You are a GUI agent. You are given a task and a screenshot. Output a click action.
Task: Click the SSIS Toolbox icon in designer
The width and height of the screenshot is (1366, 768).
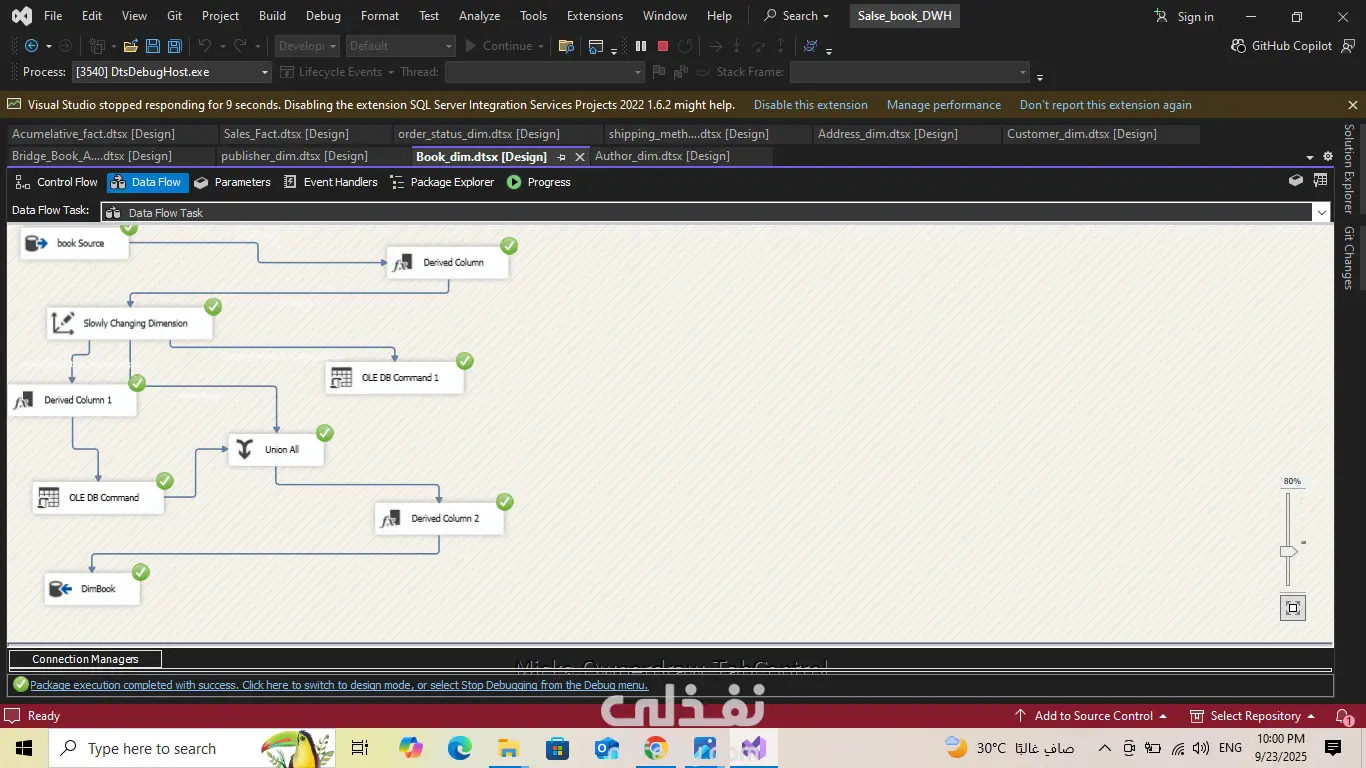tap(1296, 181)
